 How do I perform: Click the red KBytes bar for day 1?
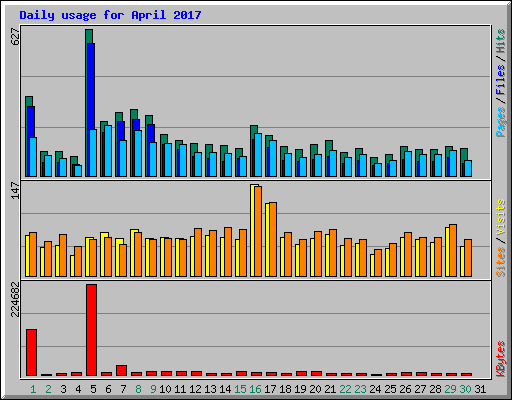(31, 352)
